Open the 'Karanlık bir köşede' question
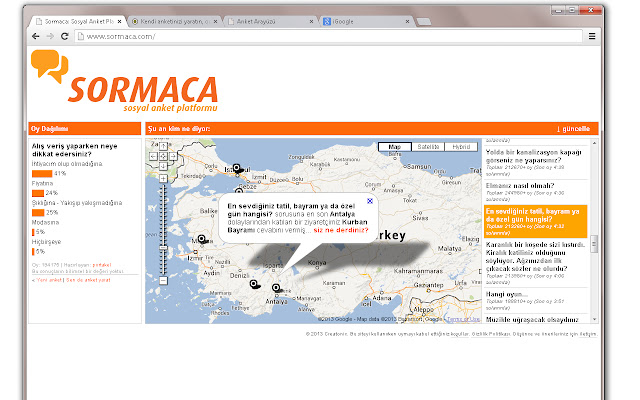This screenshot has width=640, height=400. [535, 256]
